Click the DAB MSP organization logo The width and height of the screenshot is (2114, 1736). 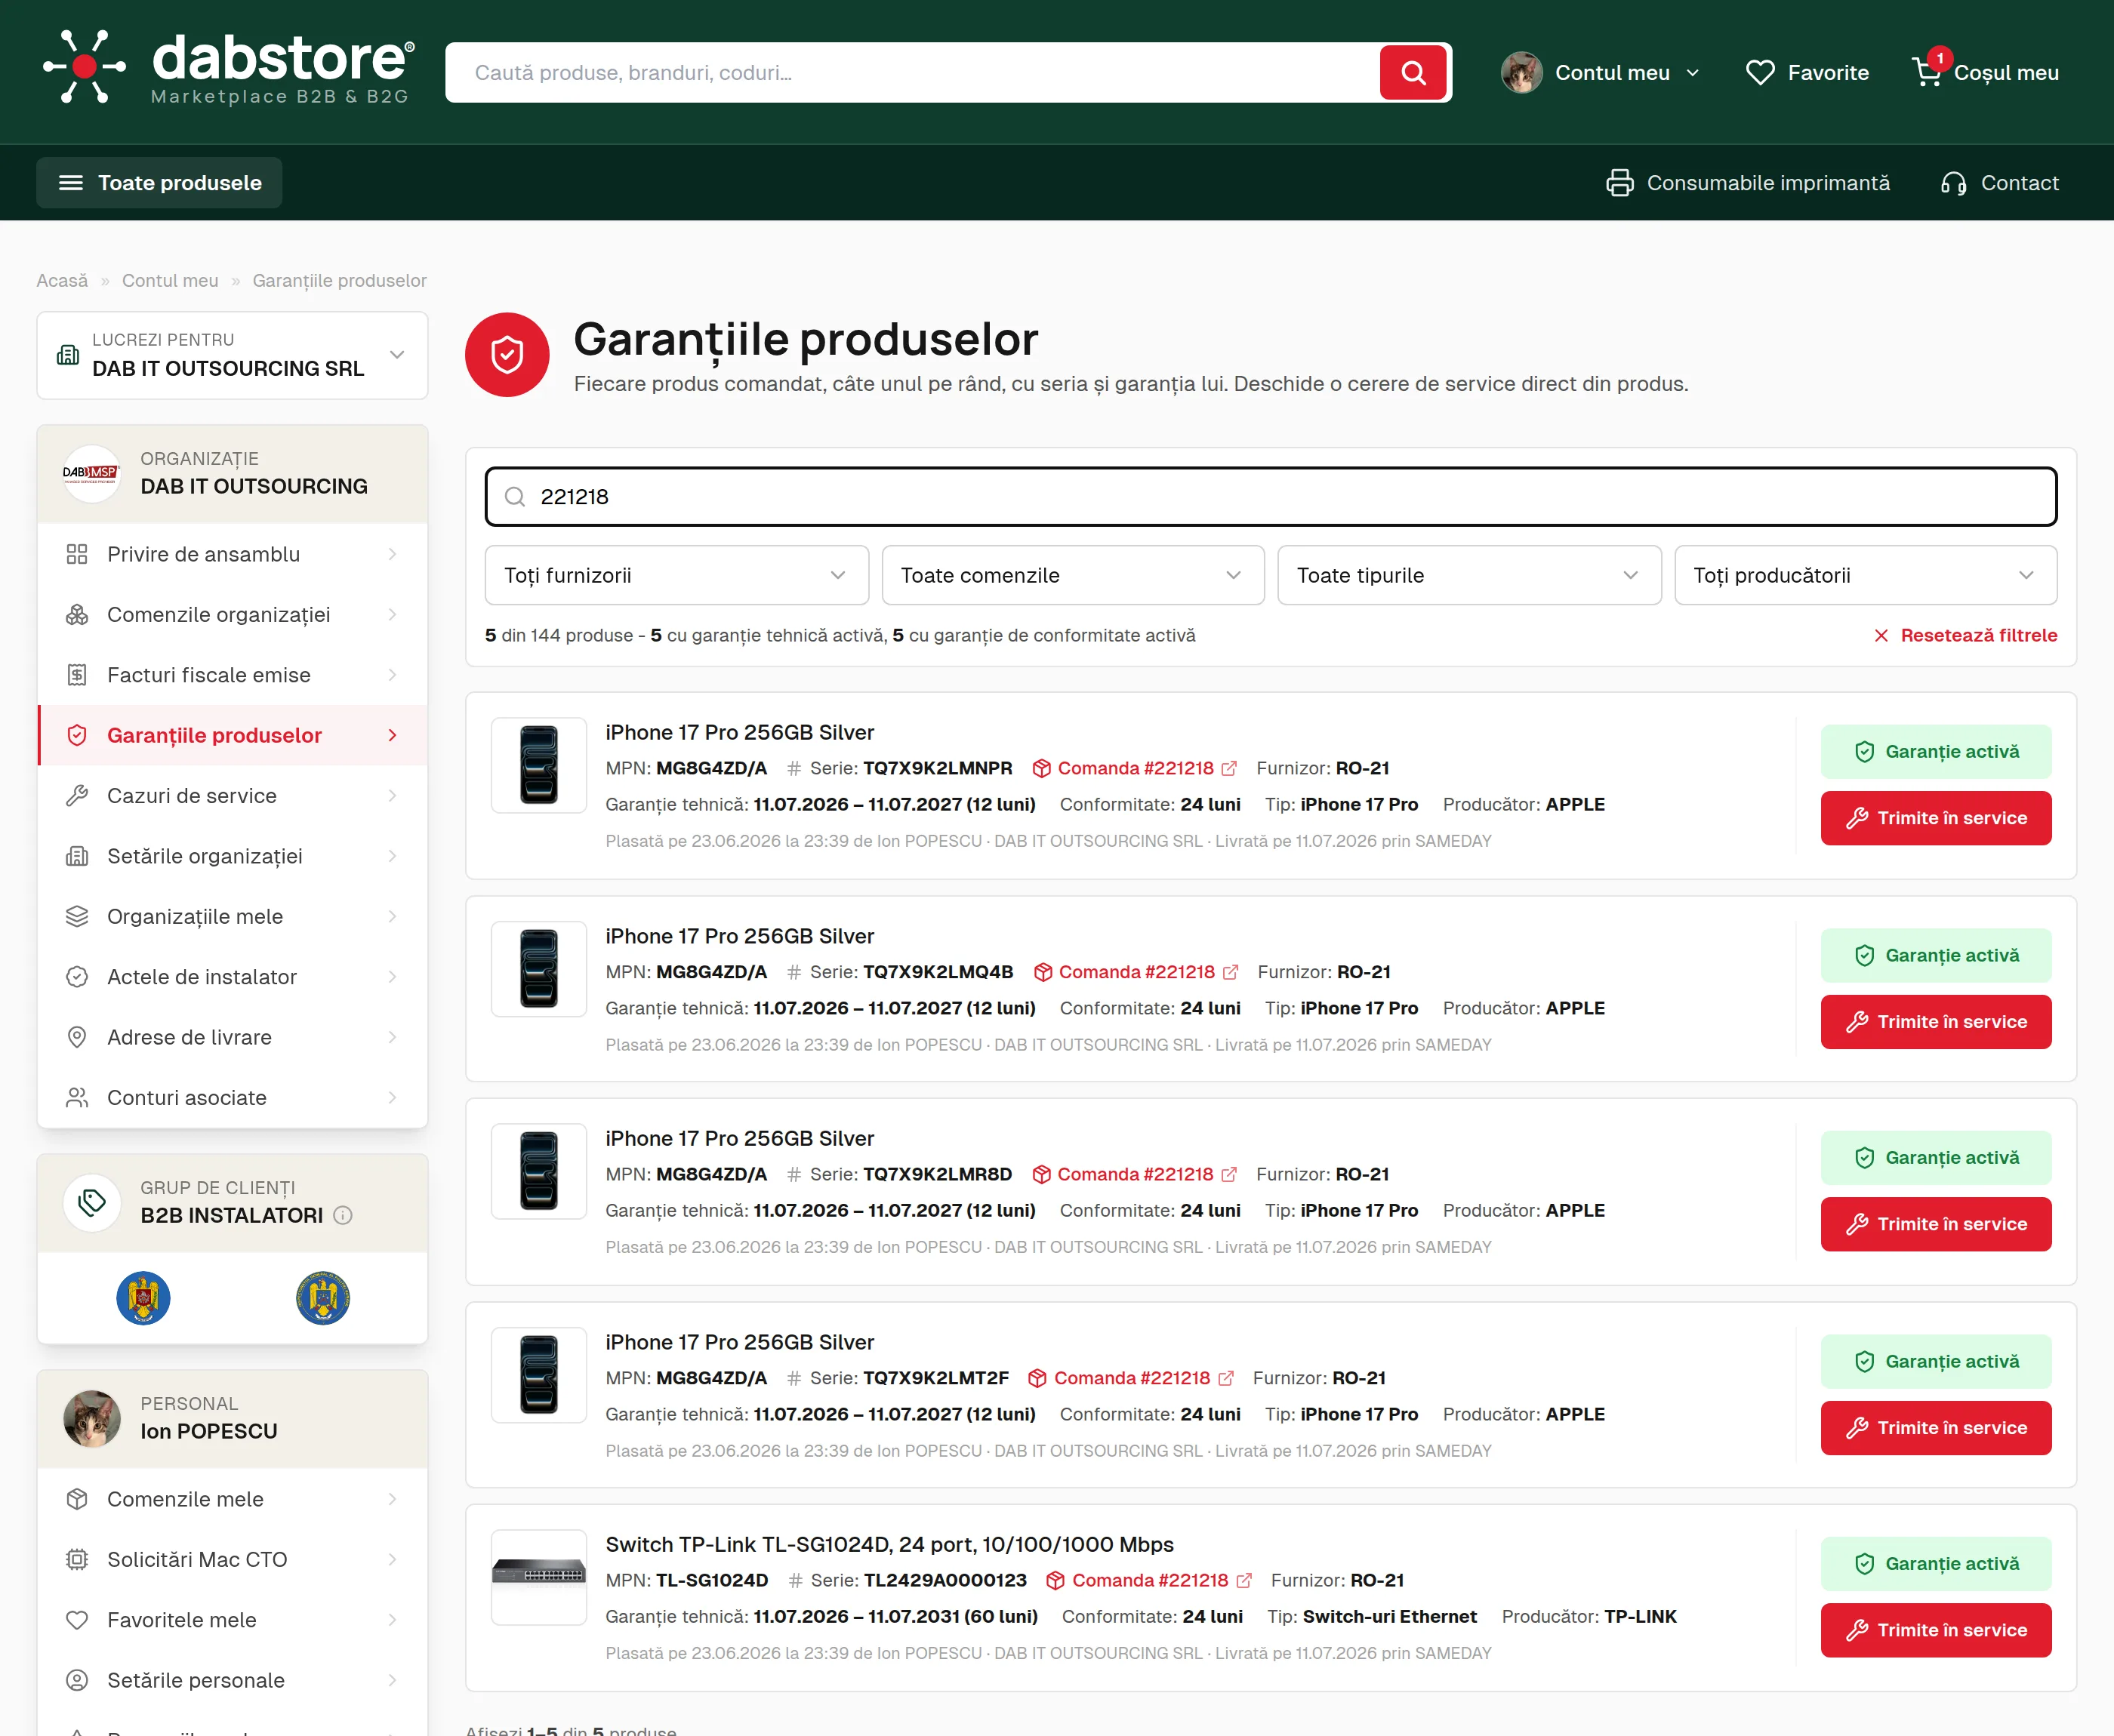(91, 473)
